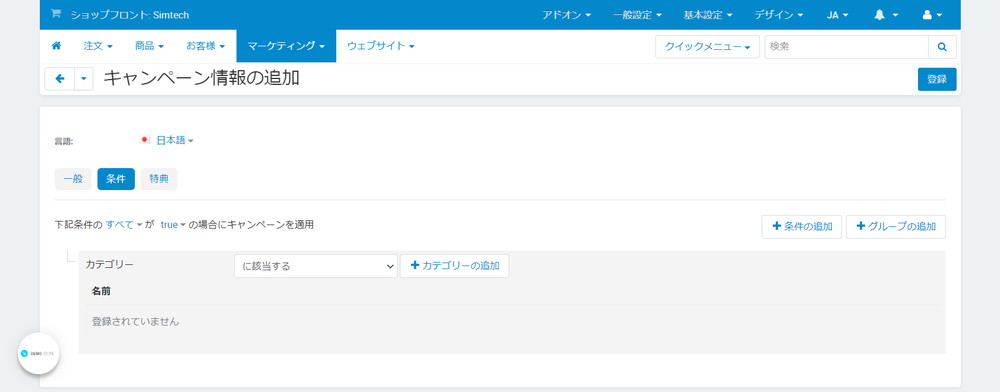This screenshot has width=1000, height=392.
Task: Switch to the 特典 tab
Action: point(159,179)
